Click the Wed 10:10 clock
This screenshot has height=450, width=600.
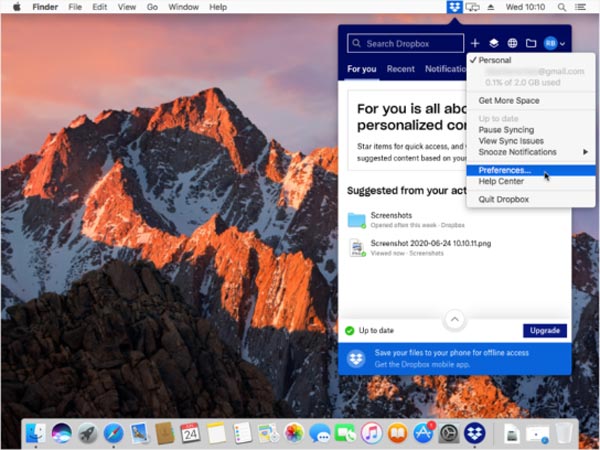pos(525,7)
